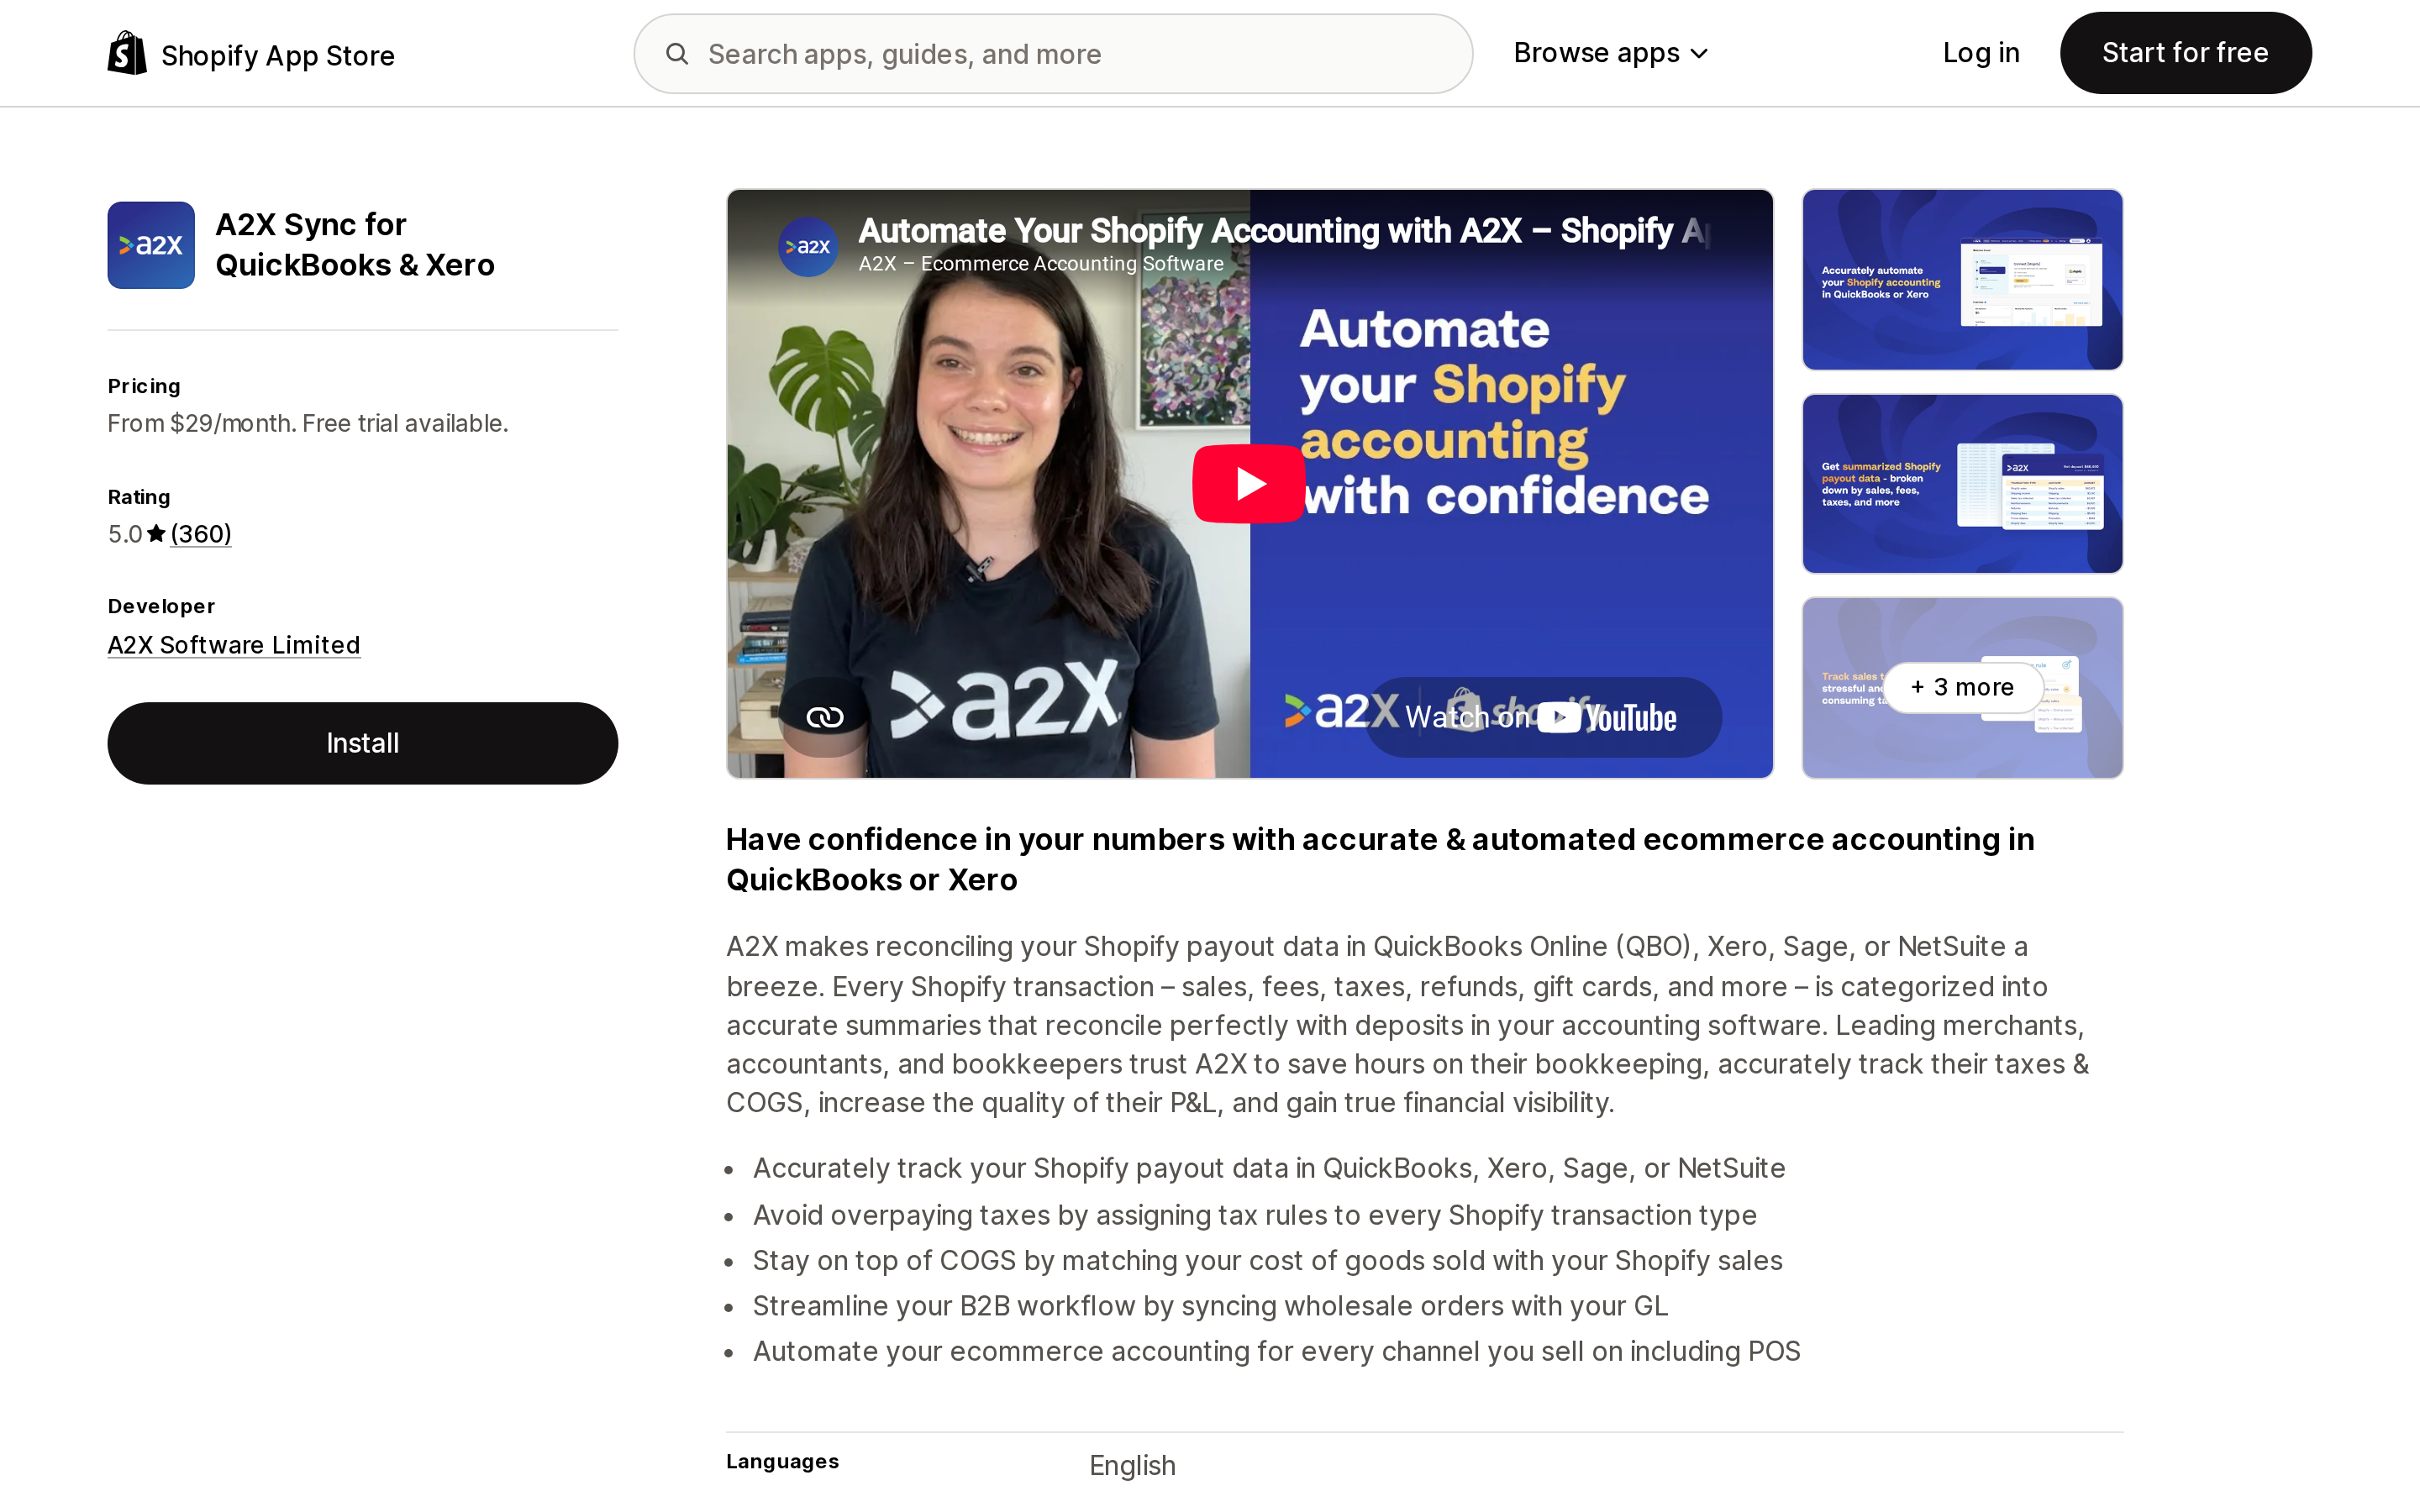2420x1512 pixels.
Task: Open the (360) reviews link
Action: pos(201,534)
